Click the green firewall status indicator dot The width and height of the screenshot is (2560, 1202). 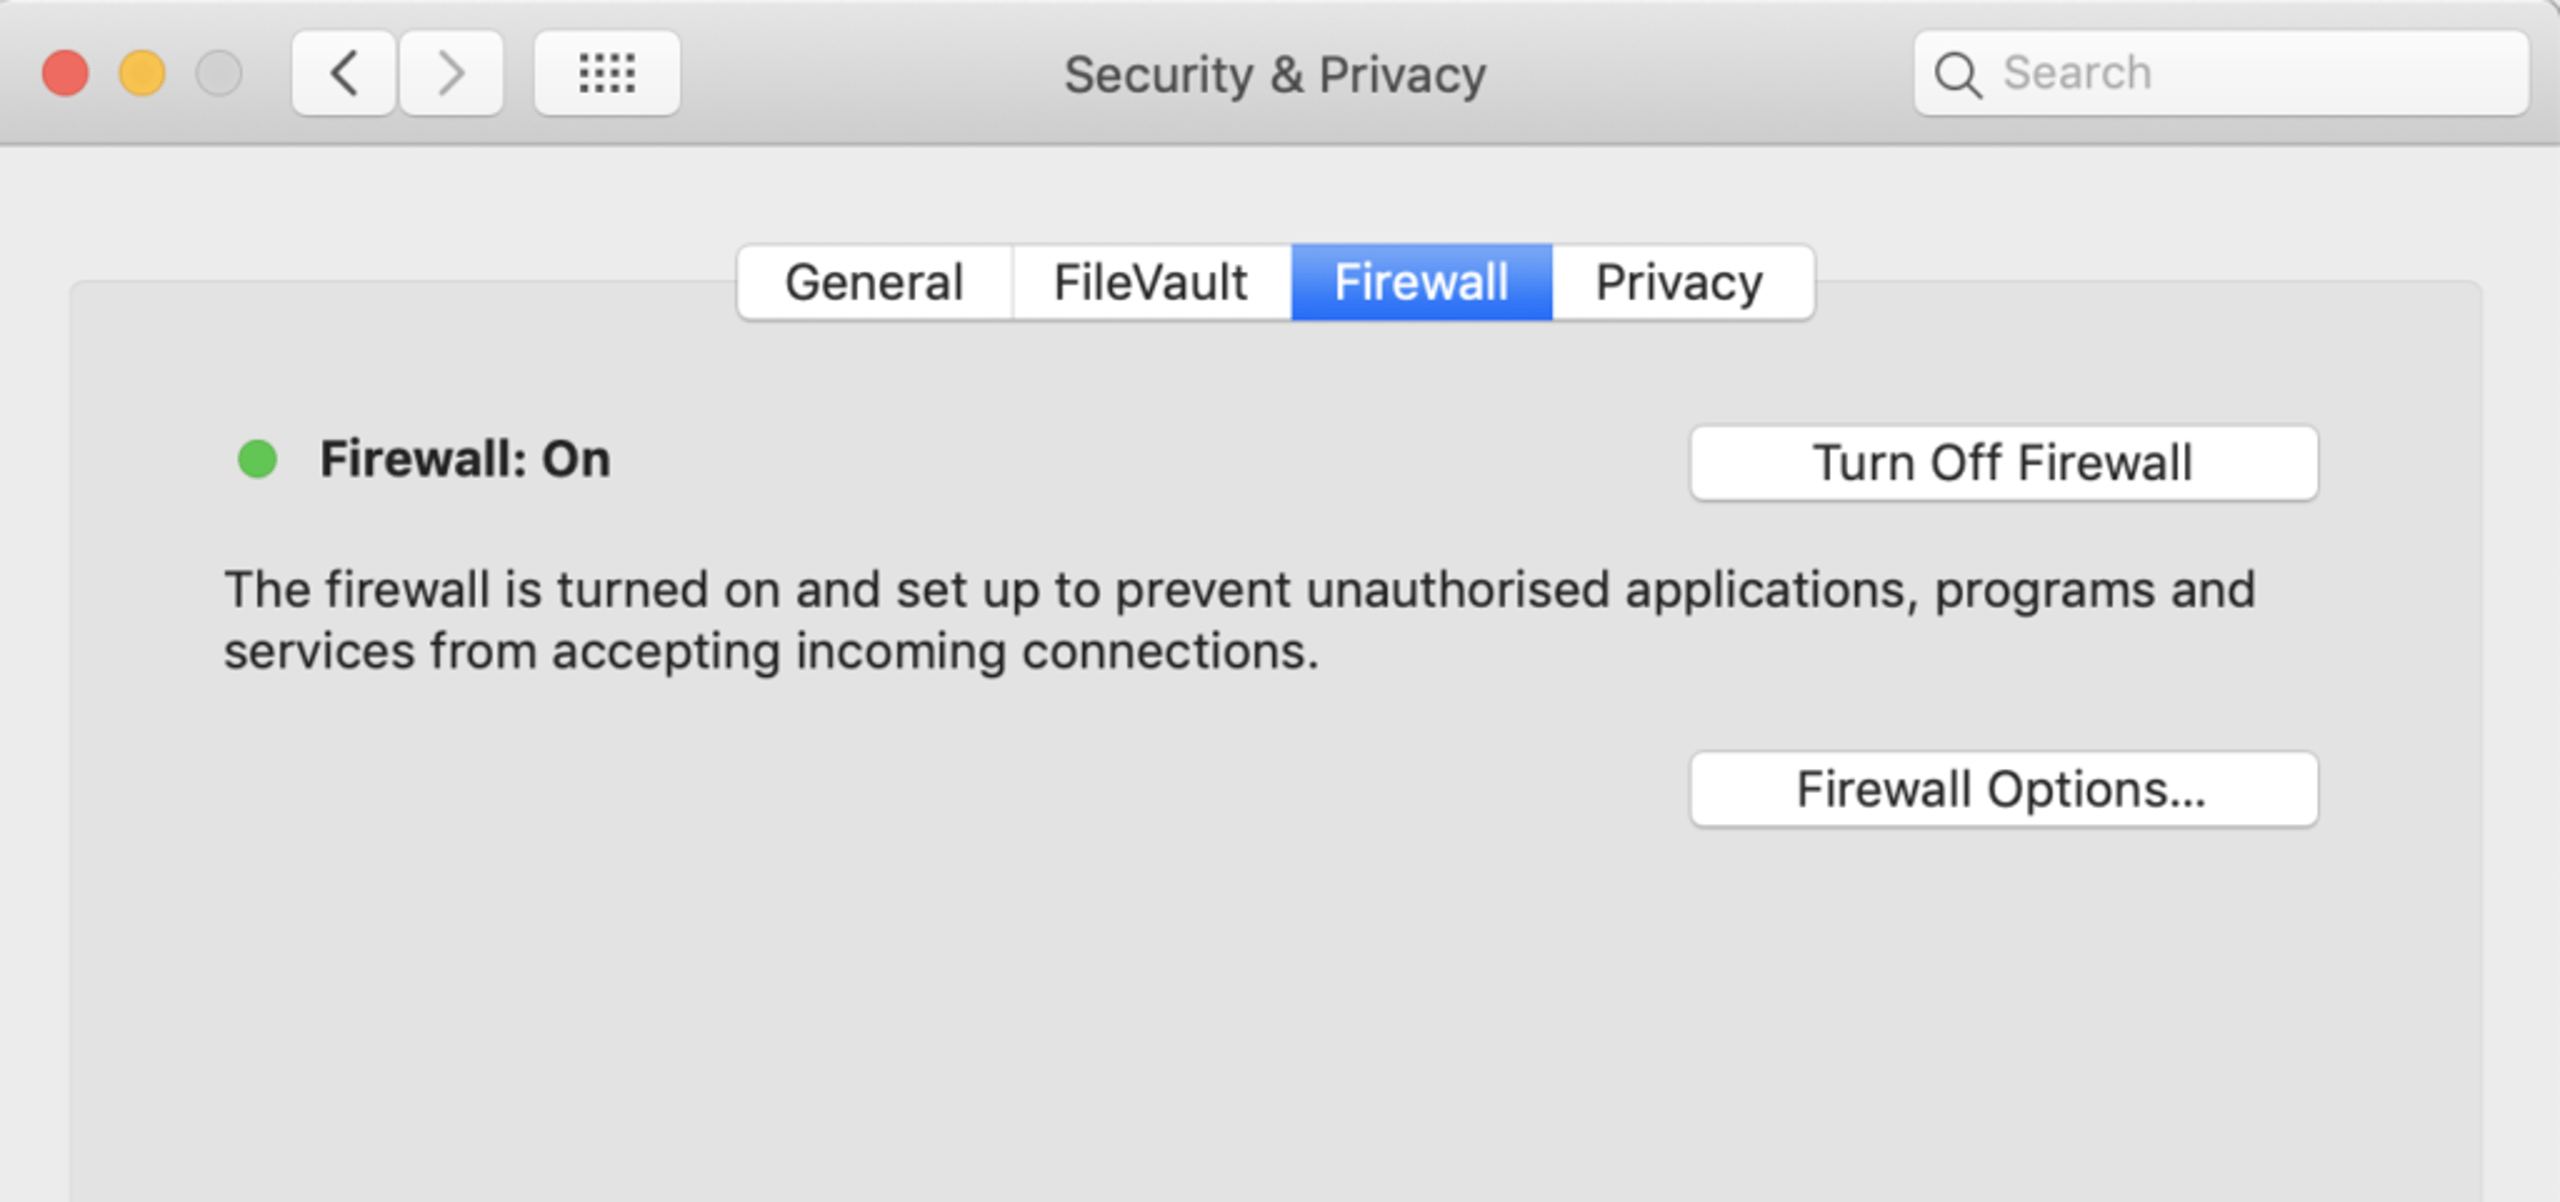point(257,459)
